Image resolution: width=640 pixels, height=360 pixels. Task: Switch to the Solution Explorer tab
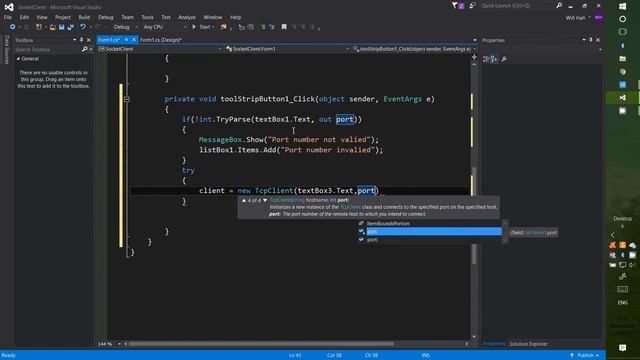point(528,344)
